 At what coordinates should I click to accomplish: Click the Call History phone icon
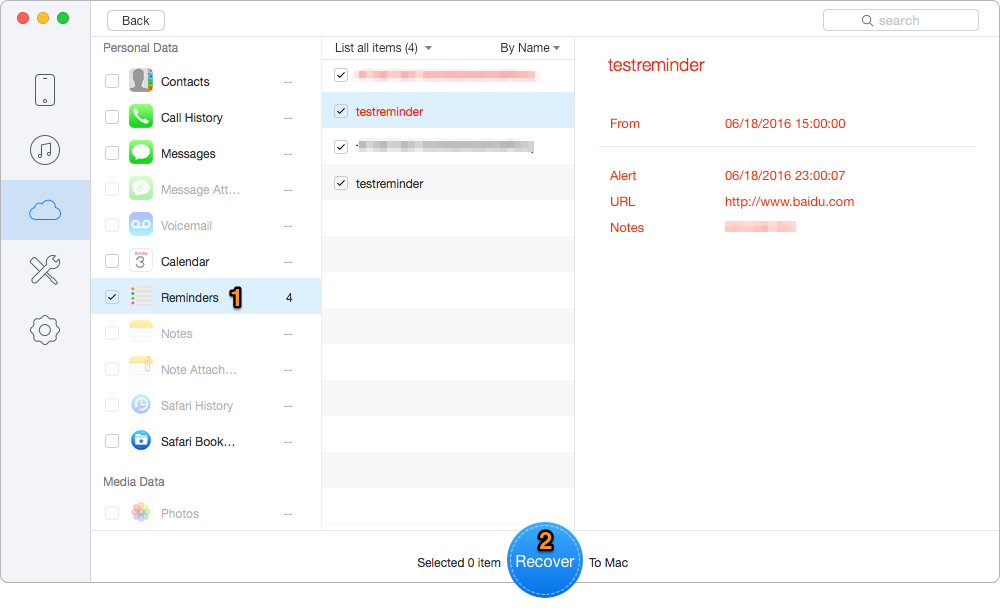(141, 117)
